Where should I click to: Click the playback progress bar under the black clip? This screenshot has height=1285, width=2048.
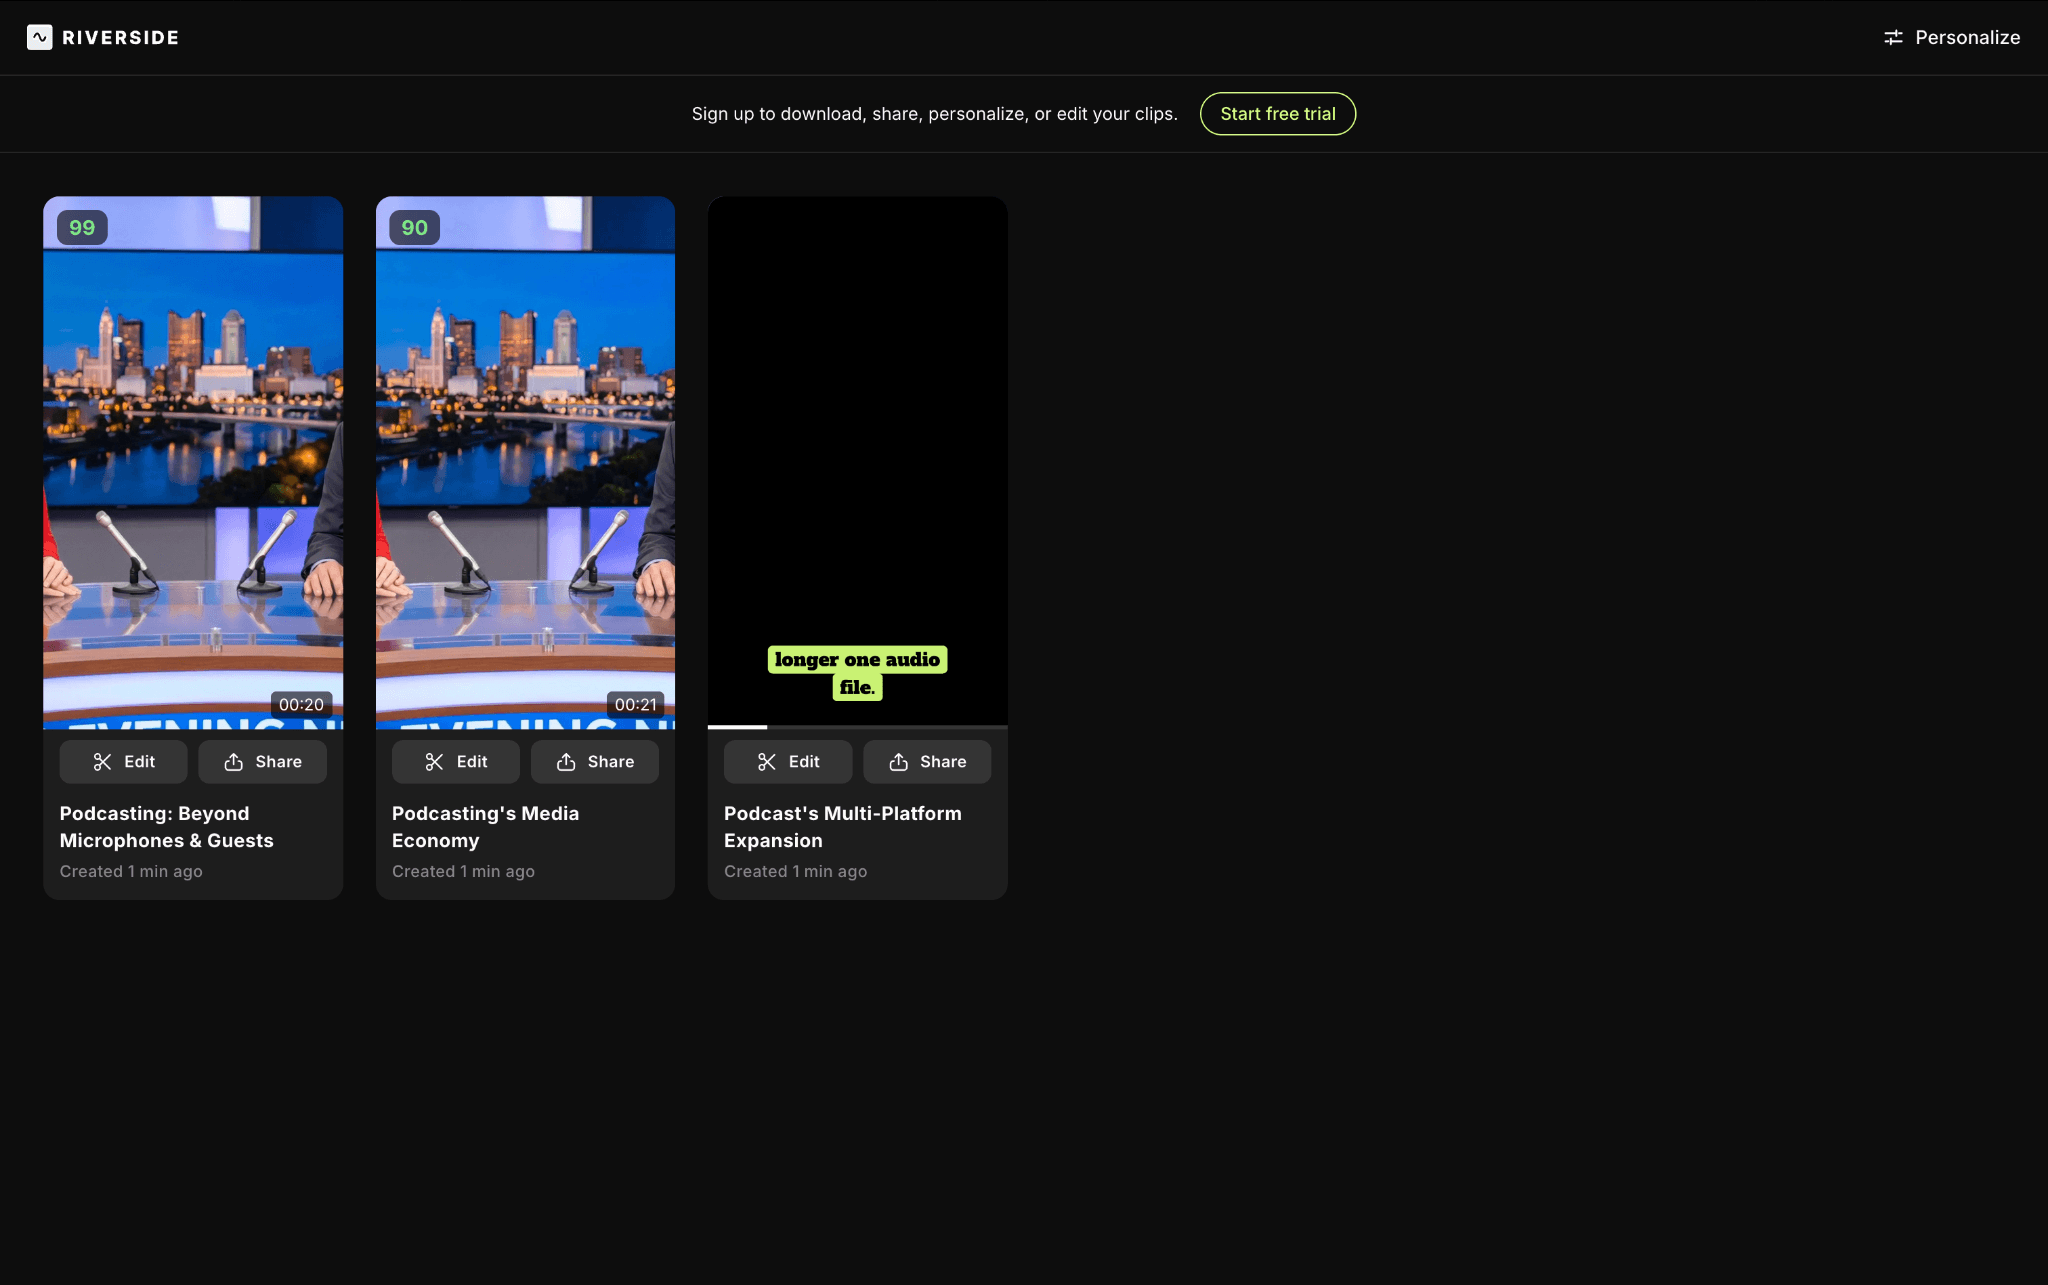tap(857, 727)
